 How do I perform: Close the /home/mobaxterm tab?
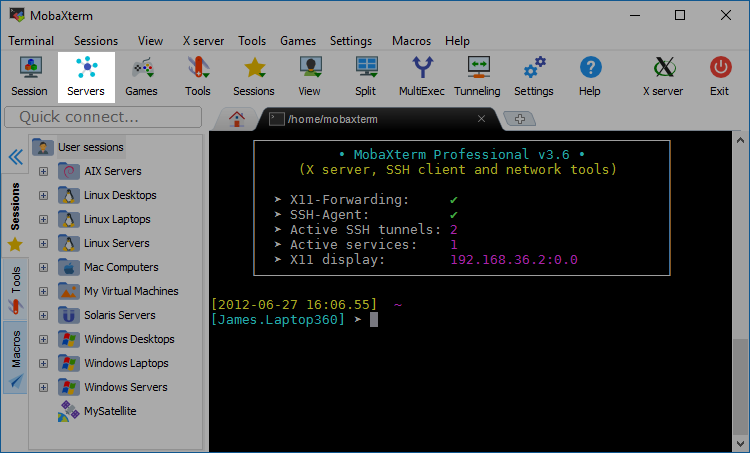point(481,119)
